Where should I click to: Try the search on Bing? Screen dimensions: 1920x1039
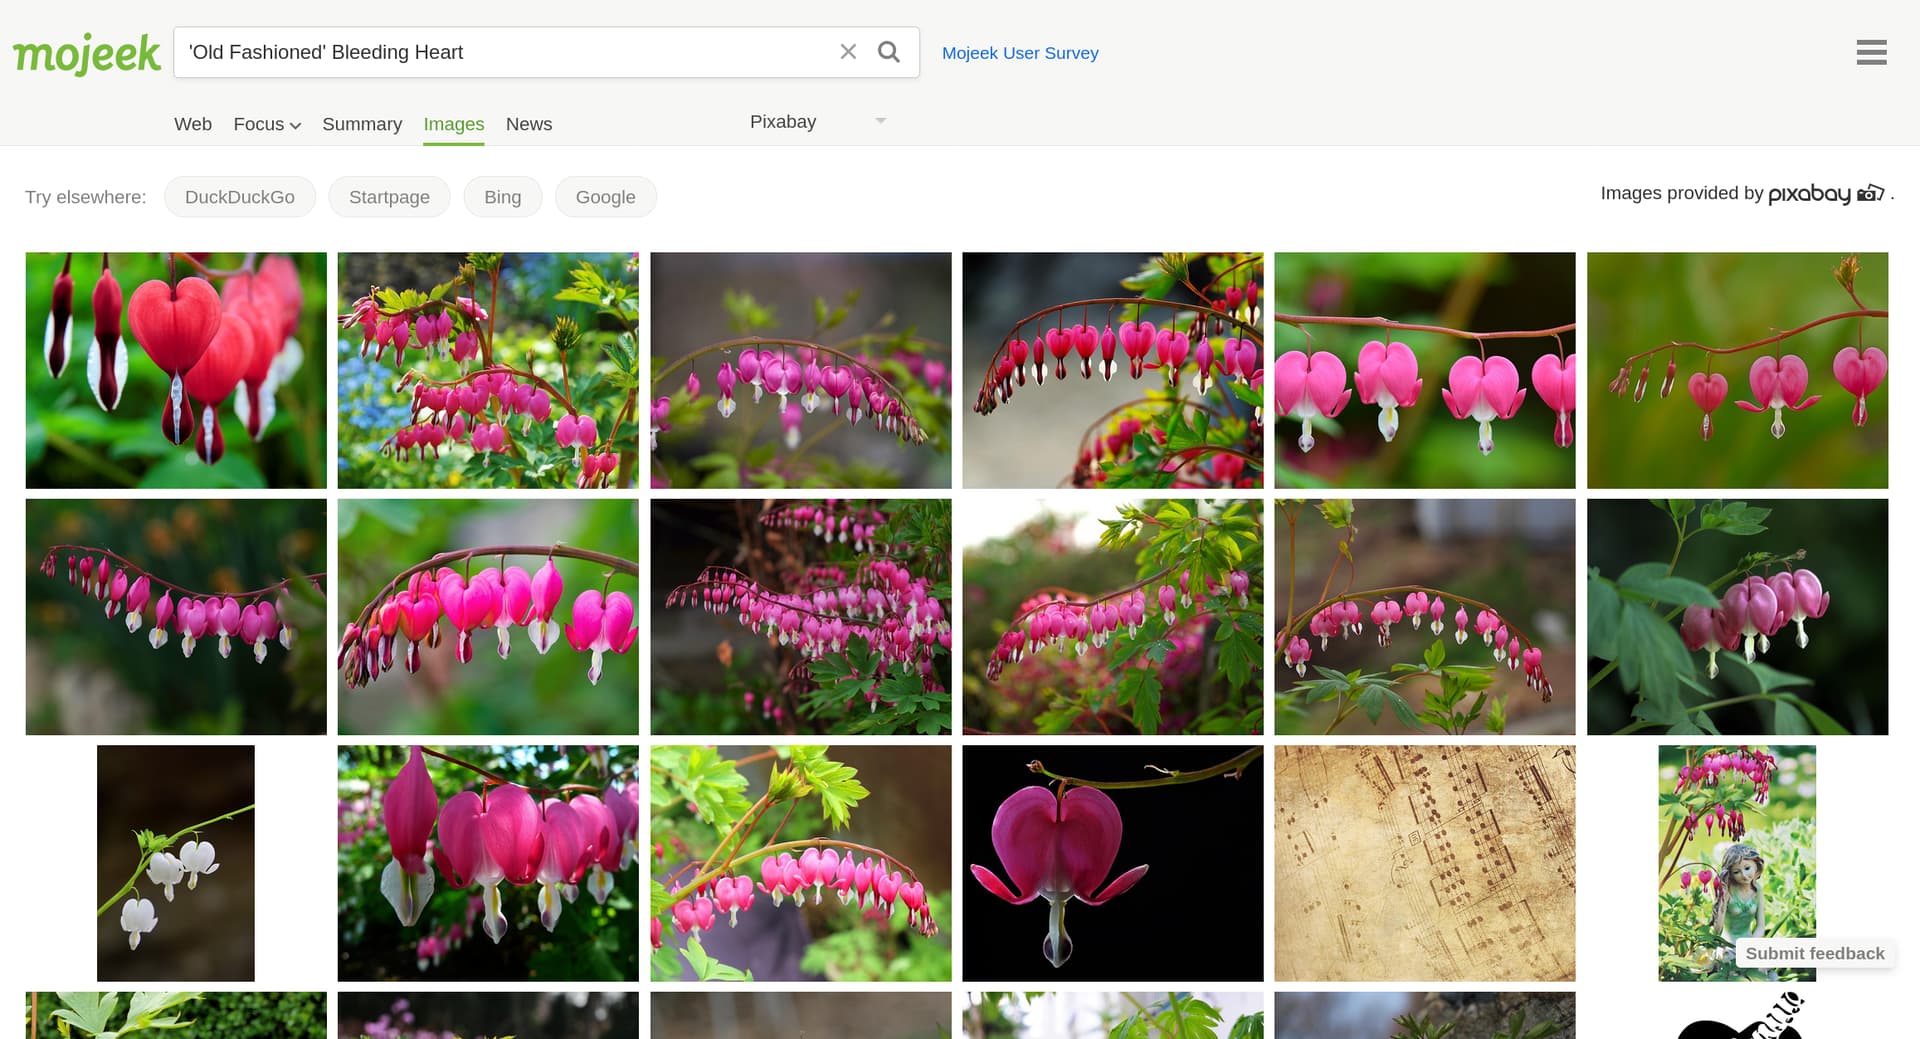503,197
